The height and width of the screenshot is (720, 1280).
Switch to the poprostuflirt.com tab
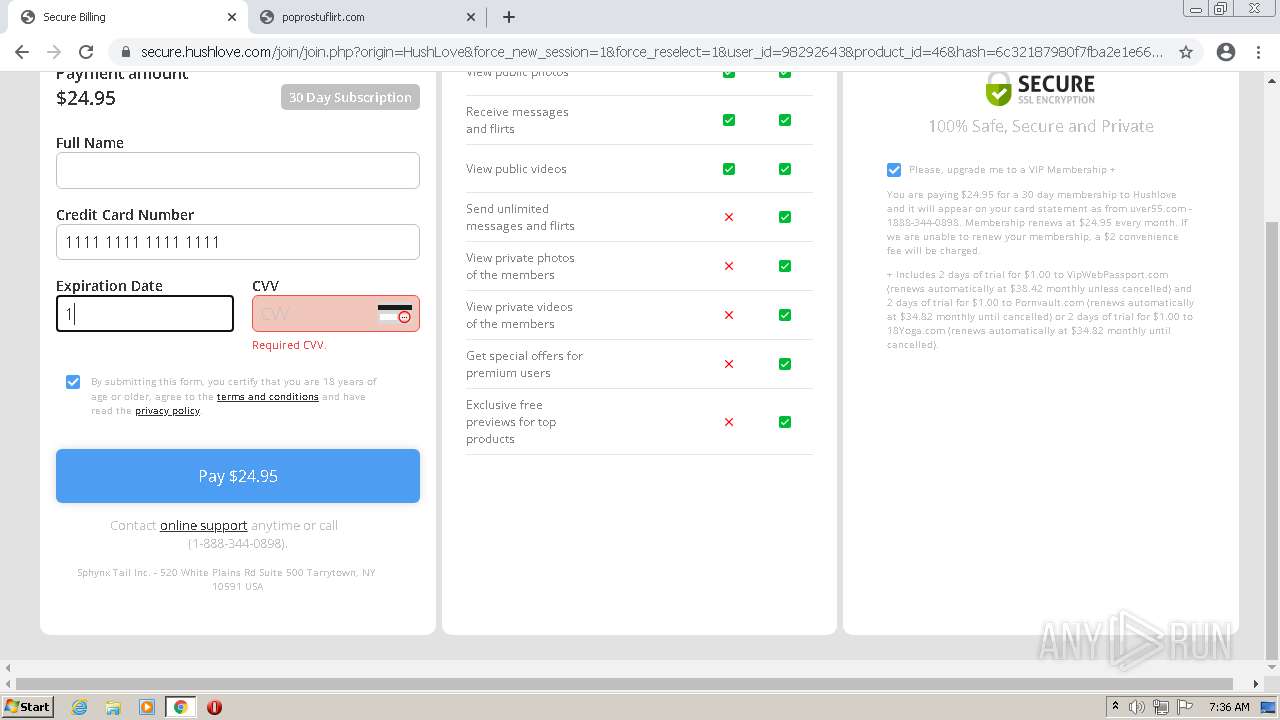click(x=365, y=17)
